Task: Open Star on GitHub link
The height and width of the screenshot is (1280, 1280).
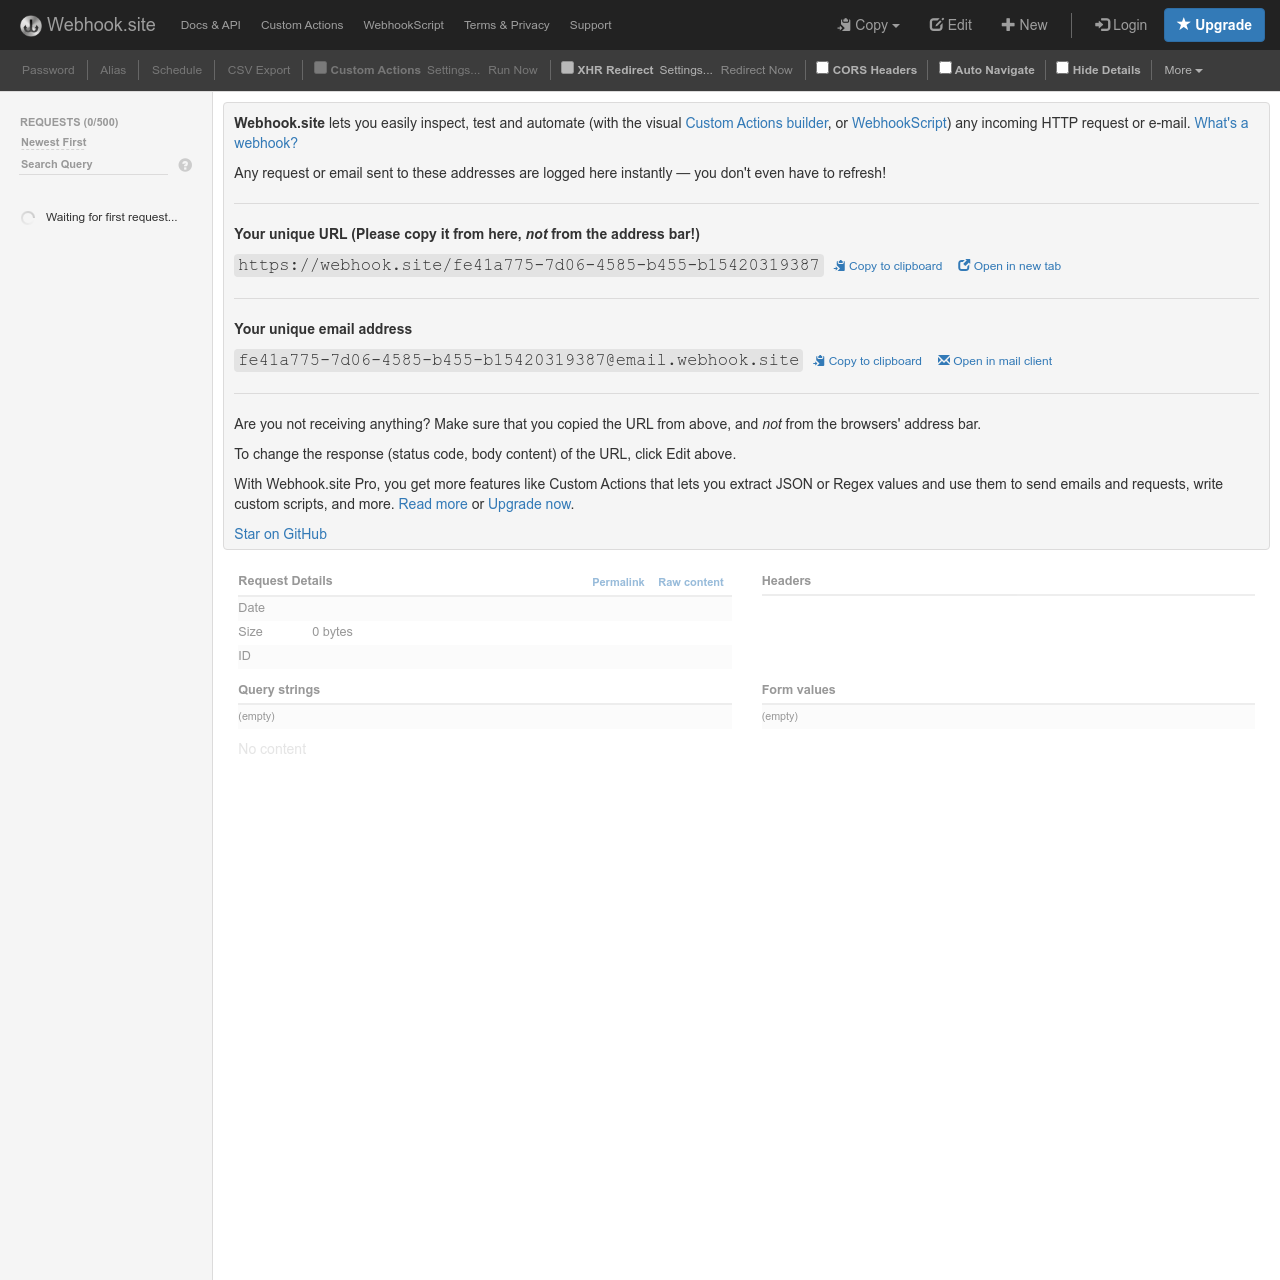Action: (280, 534)
